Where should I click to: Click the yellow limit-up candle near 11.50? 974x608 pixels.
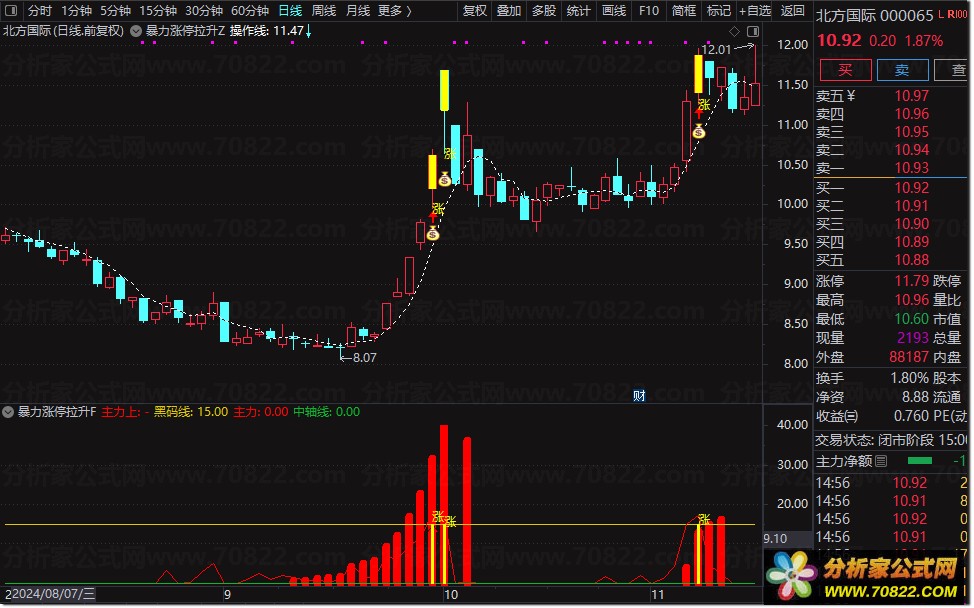point(445,91)
